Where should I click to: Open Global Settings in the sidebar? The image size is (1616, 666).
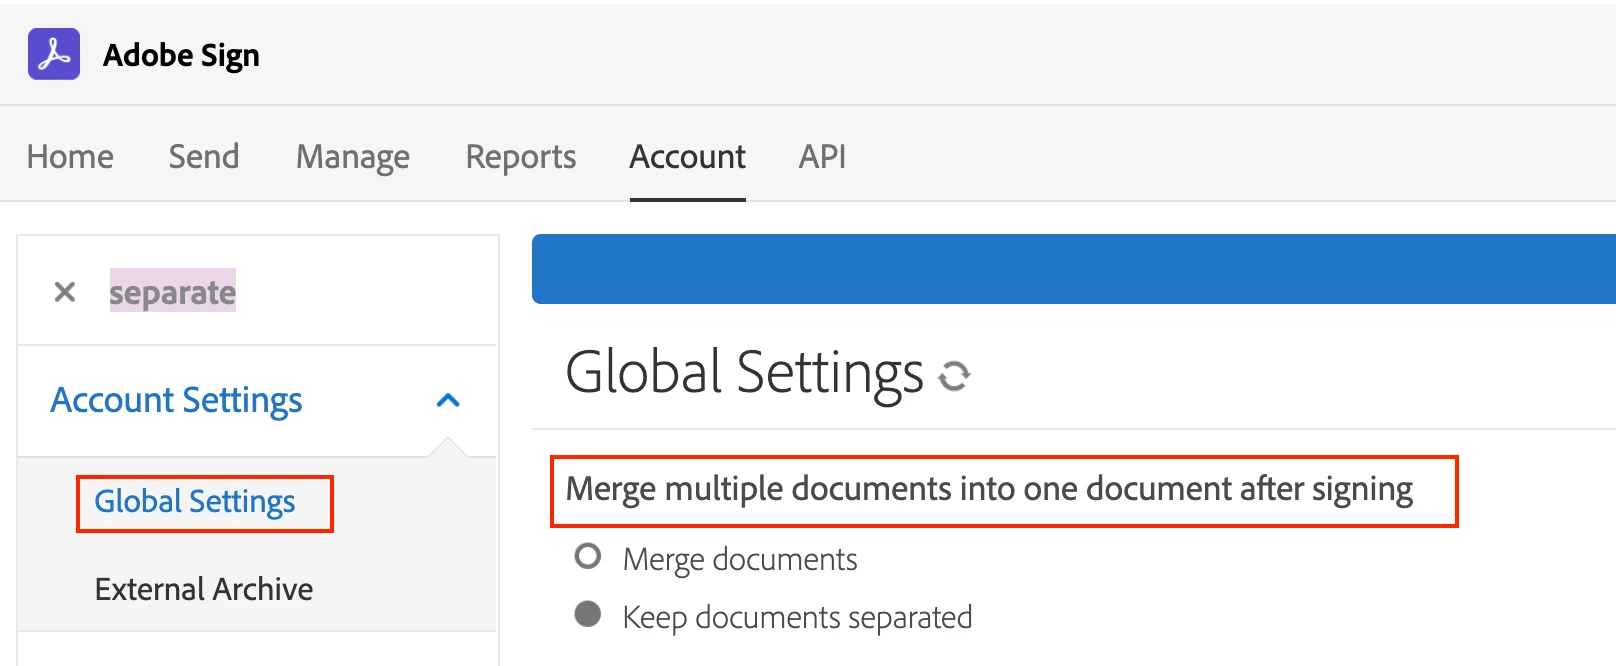click(195, 501)
